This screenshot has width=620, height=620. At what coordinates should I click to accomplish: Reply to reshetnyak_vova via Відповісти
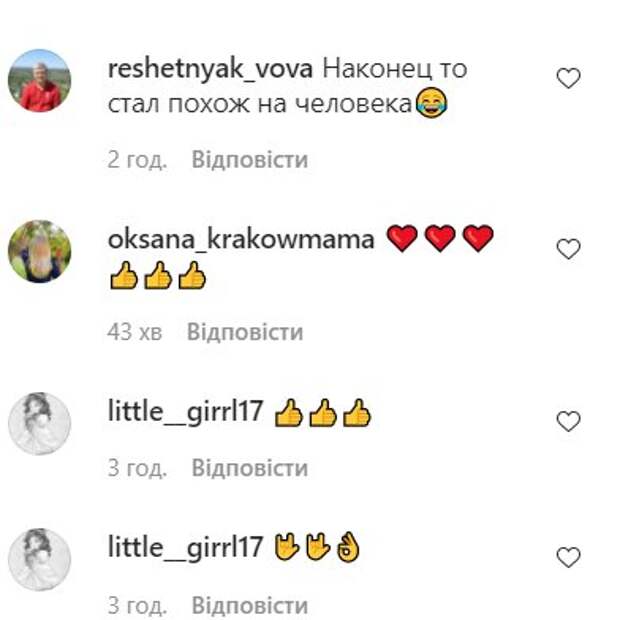click(x=250, y=160)
